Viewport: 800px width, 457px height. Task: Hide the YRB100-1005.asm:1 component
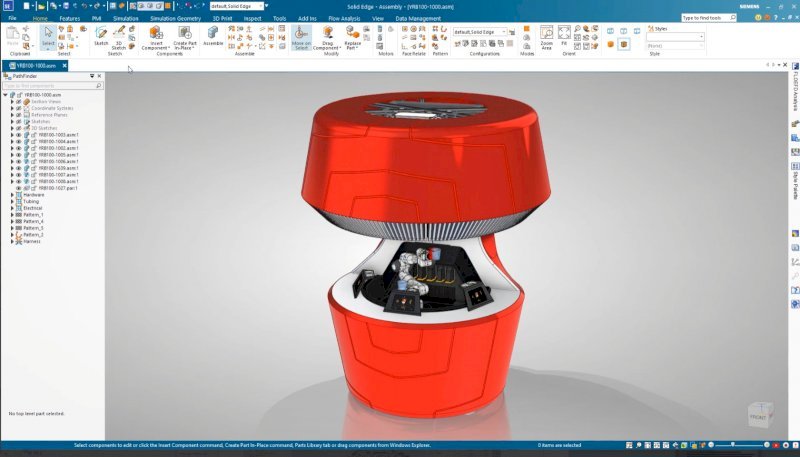click(19, 155)
